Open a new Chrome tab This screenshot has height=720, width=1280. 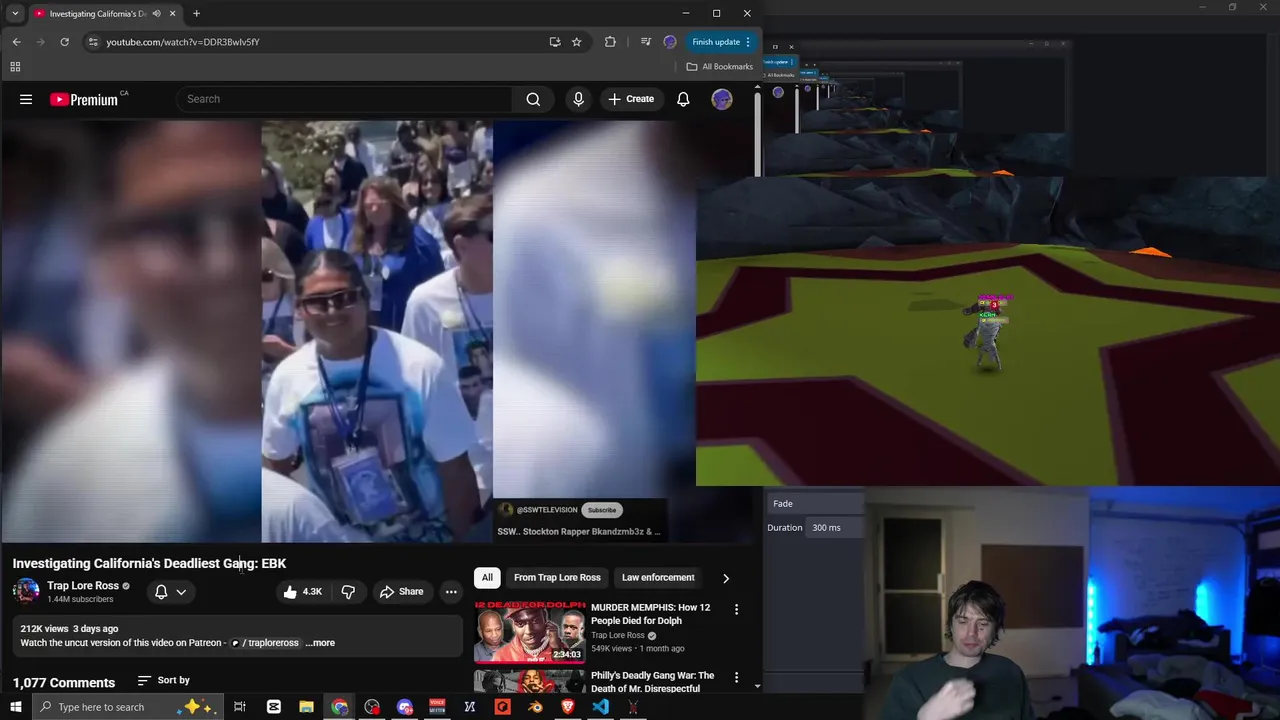tap(196, 13)
